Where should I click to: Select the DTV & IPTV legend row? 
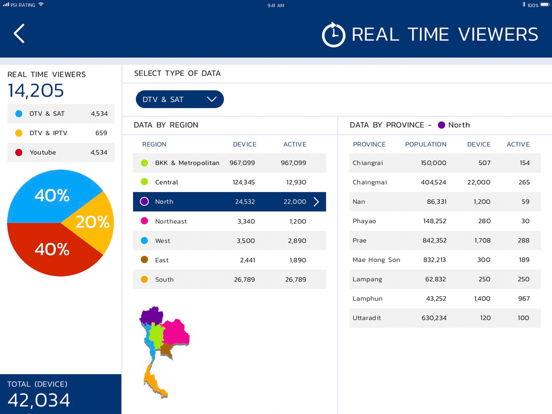tap(61, 133)
